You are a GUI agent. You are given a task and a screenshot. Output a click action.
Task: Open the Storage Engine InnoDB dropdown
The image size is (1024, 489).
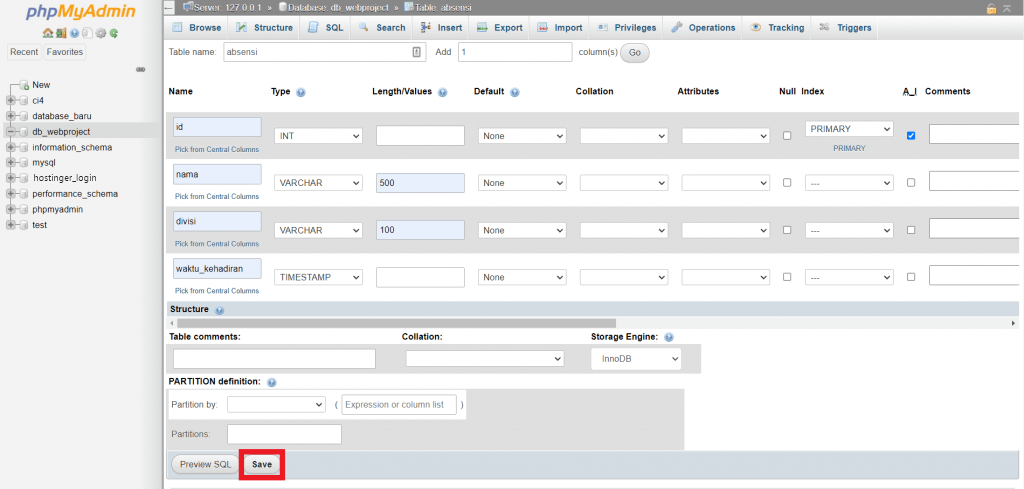[636, 358]
